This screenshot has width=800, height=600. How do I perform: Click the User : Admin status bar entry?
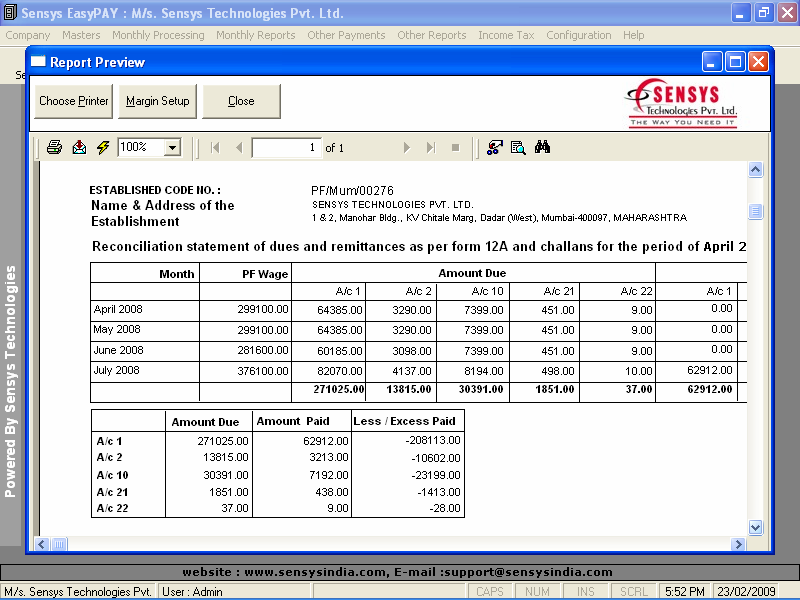[x=192, y=592]
